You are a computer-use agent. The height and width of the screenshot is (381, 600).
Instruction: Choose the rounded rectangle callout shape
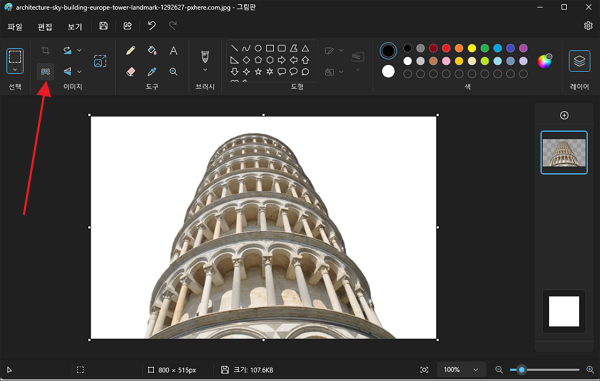(x=282, y=72)
